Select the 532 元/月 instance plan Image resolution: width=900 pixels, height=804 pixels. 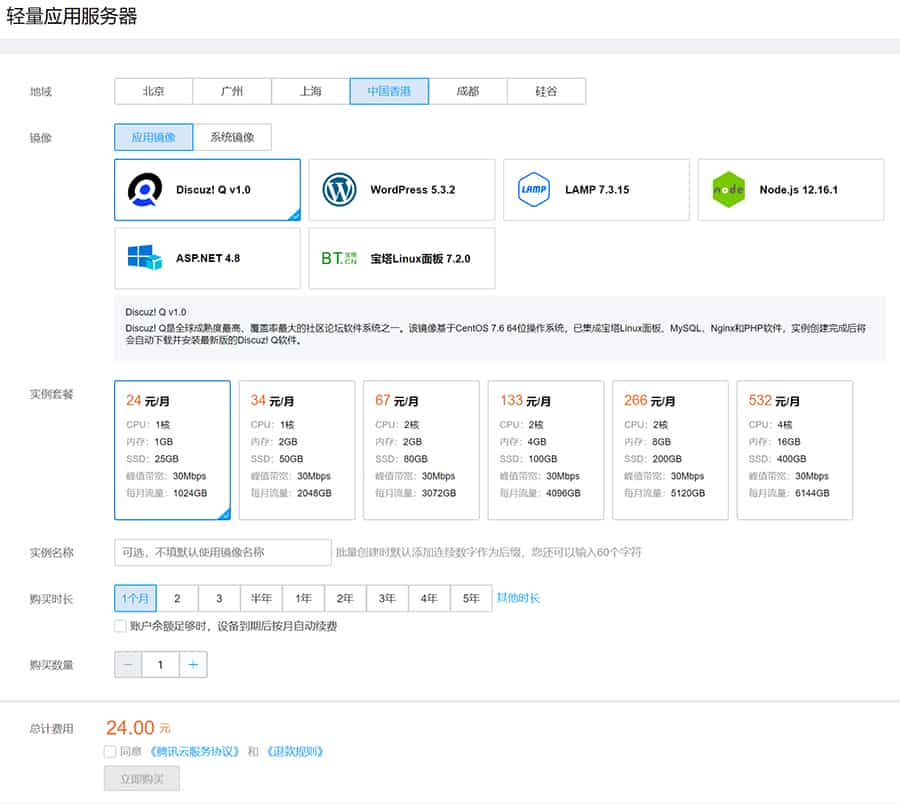click(795, 450)
